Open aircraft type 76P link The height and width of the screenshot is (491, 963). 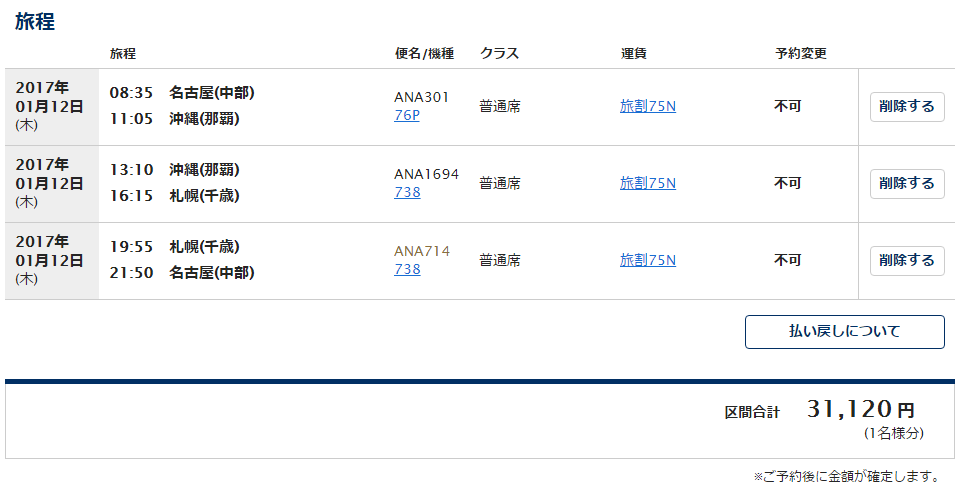point(407,116)
